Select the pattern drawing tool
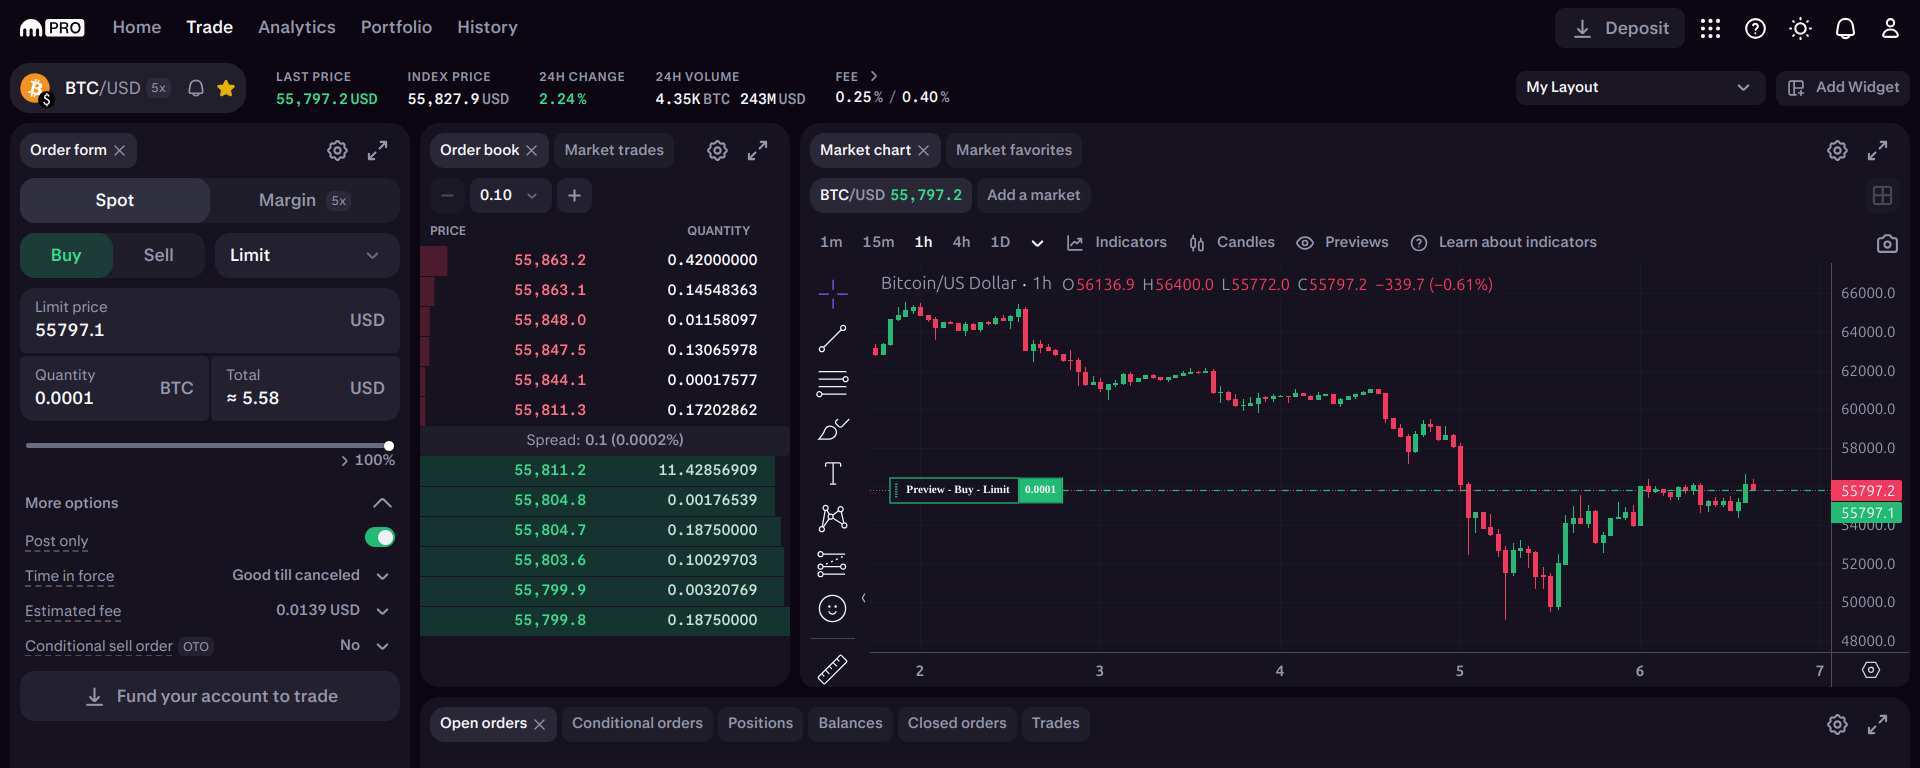 [832, 517]
